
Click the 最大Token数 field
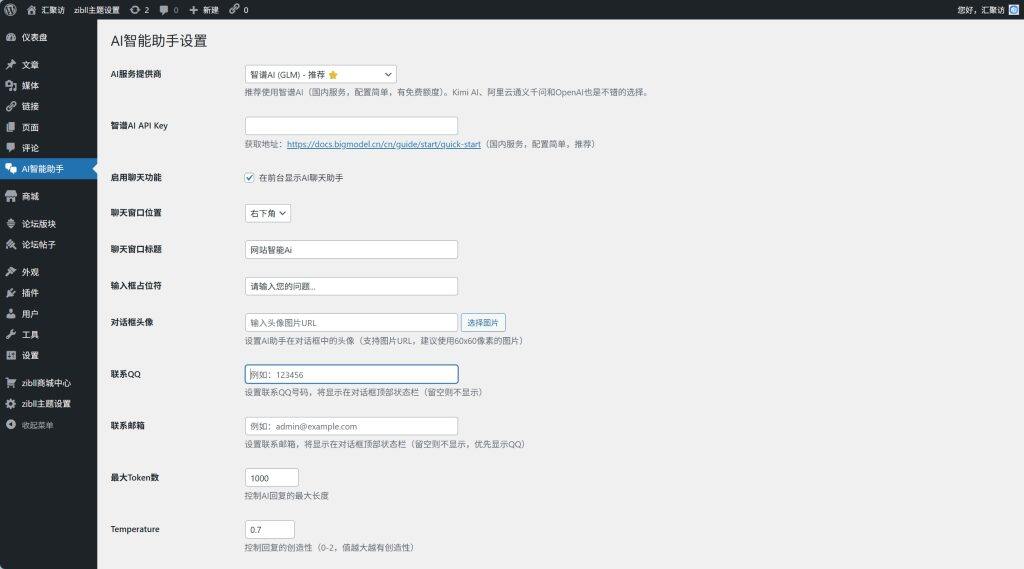pos(272,478)
